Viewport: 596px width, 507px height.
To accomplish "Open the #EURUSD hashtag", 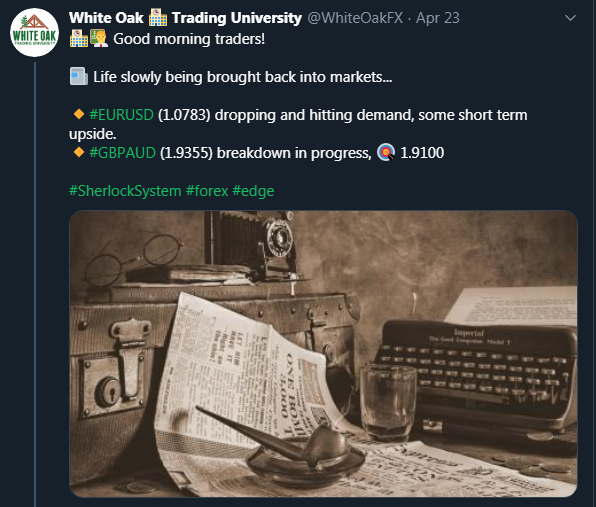I will pos(121,115).
